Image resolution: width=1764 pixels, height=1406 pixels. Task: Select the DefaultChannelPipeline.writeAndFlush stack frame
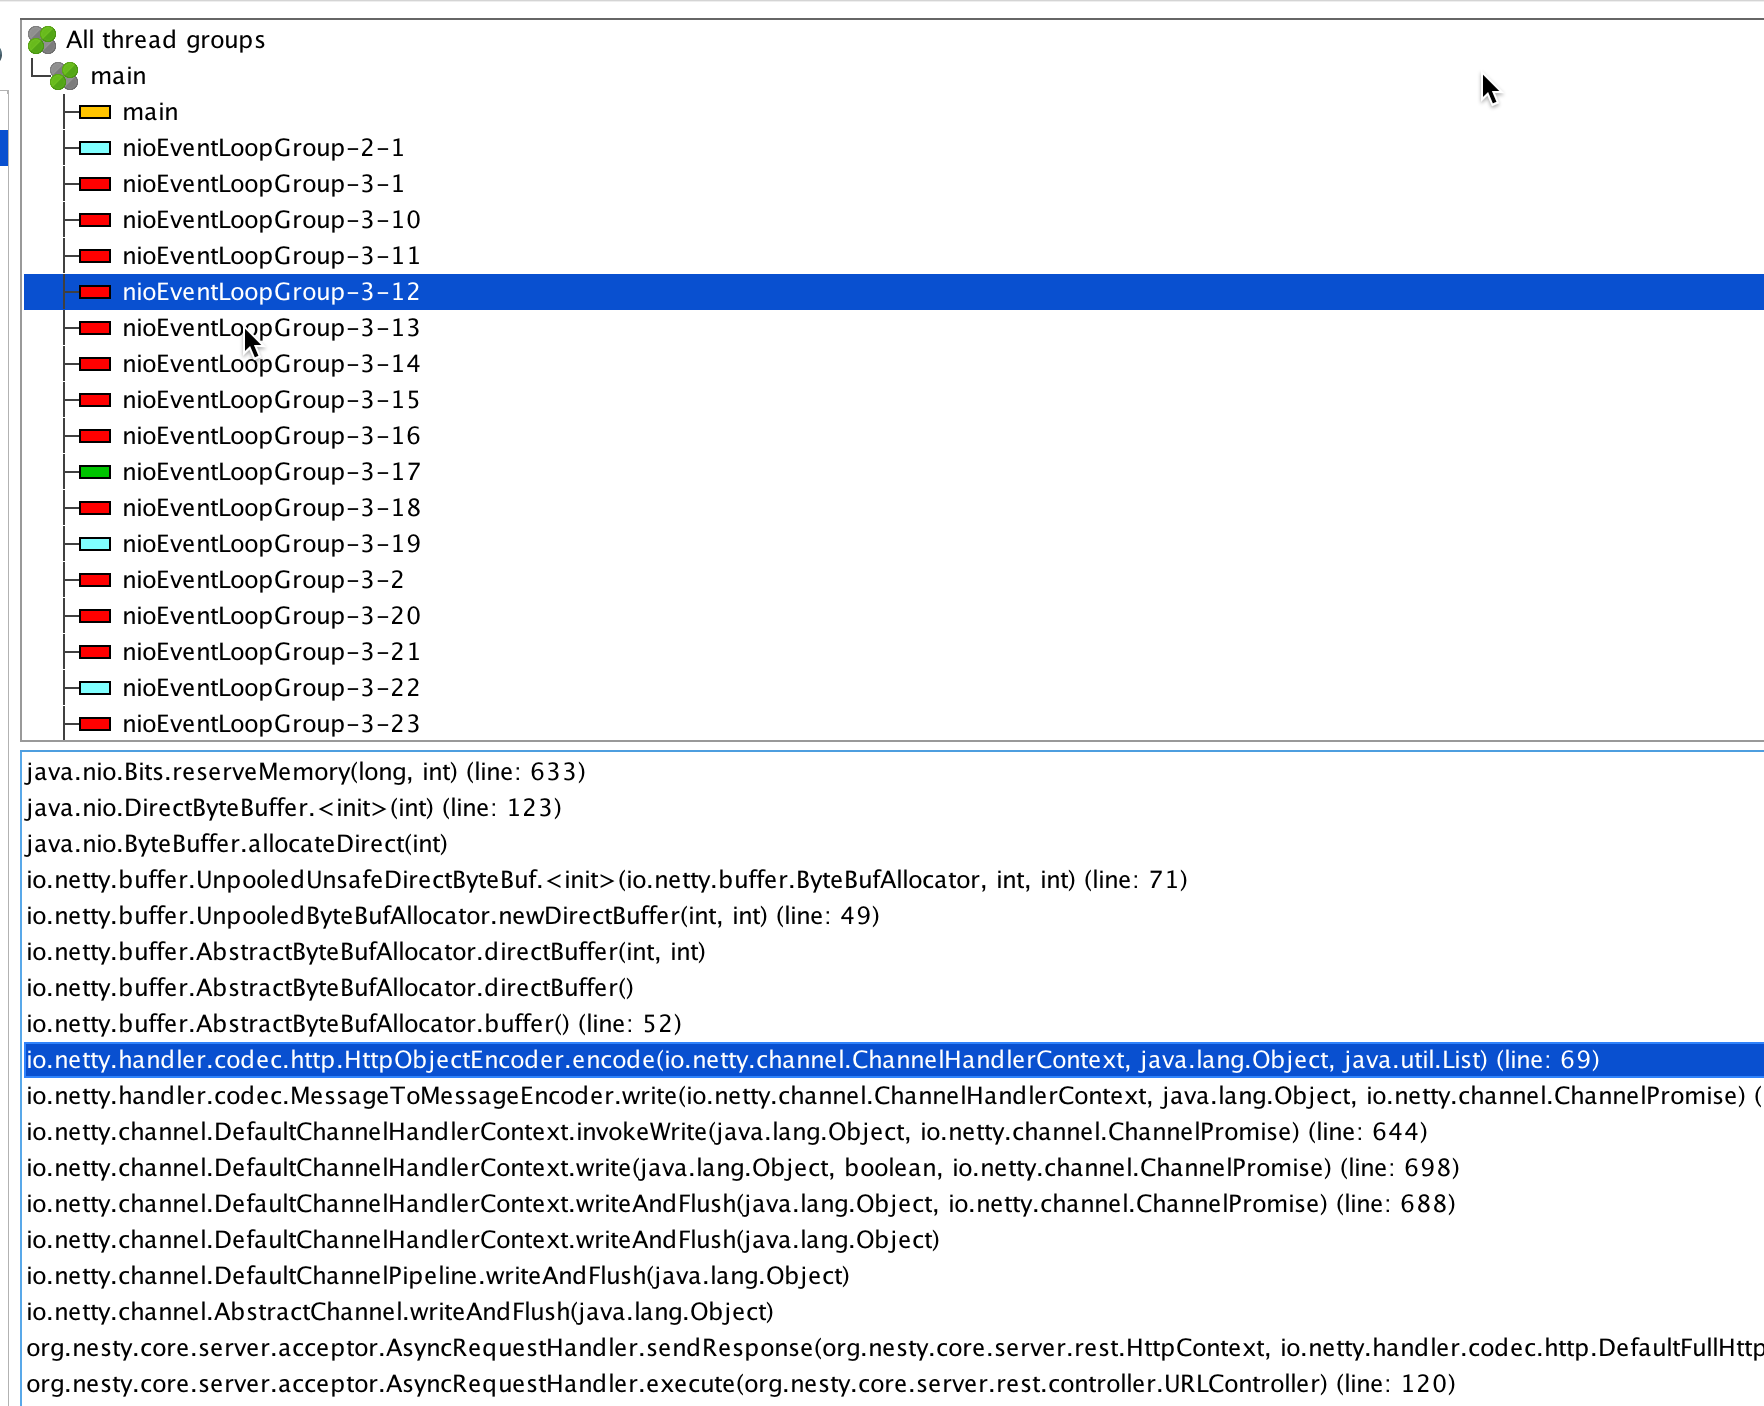[438, 1276]
